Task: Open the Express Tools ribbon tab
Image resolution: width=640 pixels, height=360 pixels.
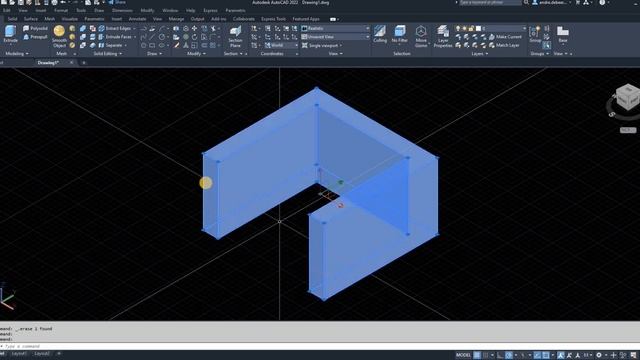Action: coord(273,19)
